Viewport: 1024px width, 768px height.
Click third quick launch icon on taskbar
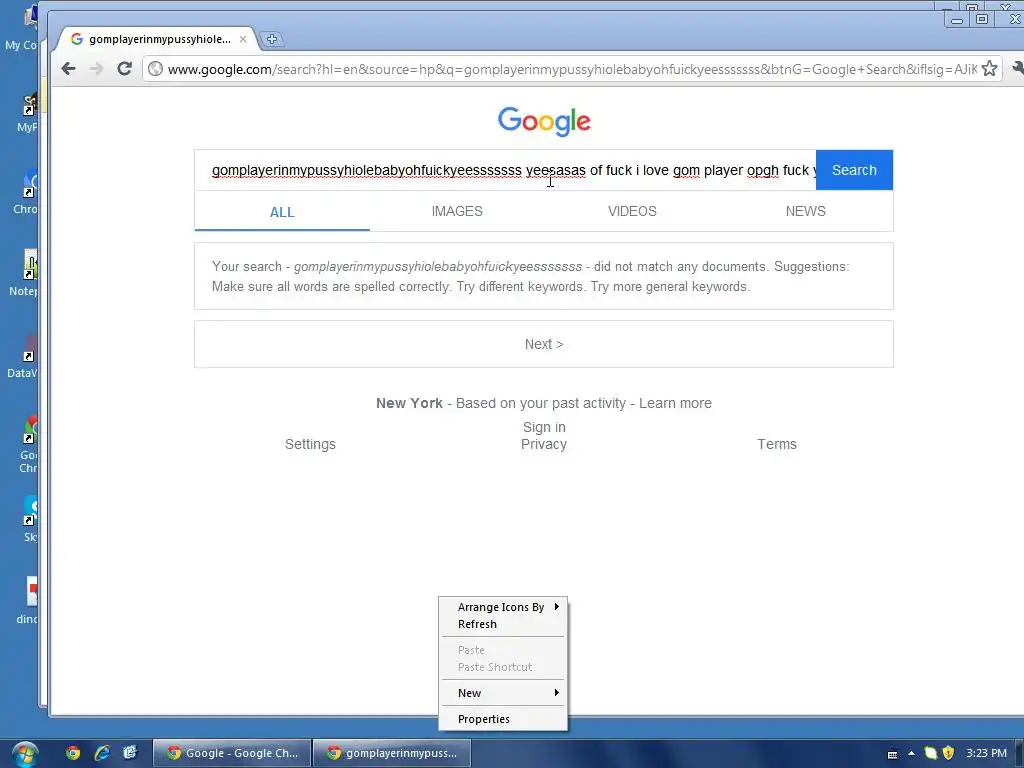click(130, 753)
